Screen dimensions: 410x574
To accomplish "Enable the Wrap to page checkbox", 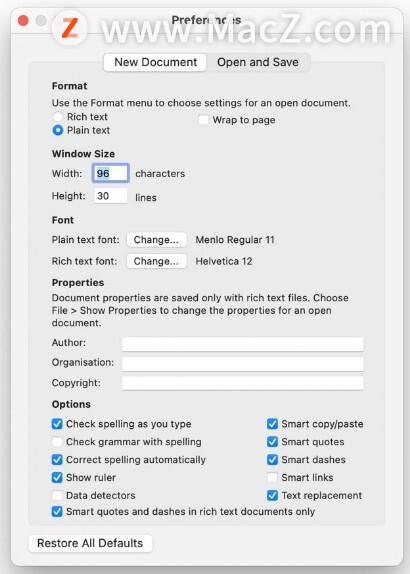I will tap(203, 120).
